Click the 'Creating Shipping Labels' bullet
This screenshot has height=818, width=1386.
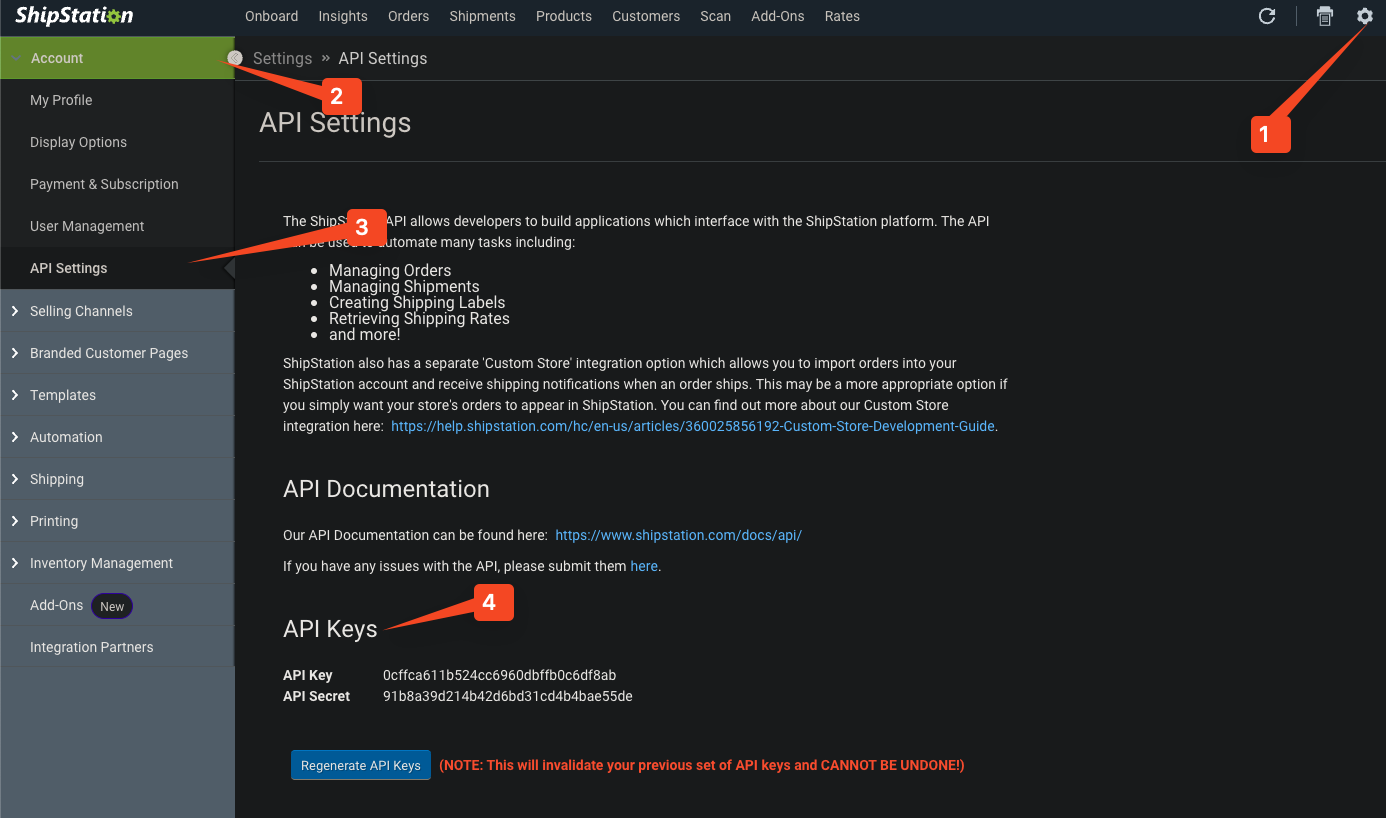point(417,302)
